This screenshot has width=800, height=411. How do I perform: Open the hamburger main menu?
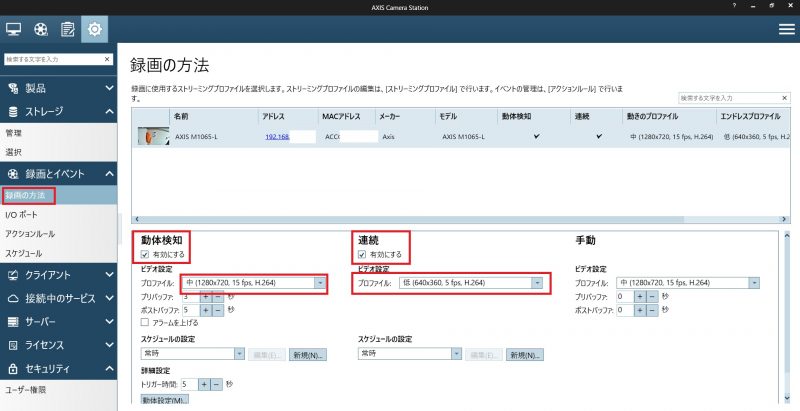point(786,29)
